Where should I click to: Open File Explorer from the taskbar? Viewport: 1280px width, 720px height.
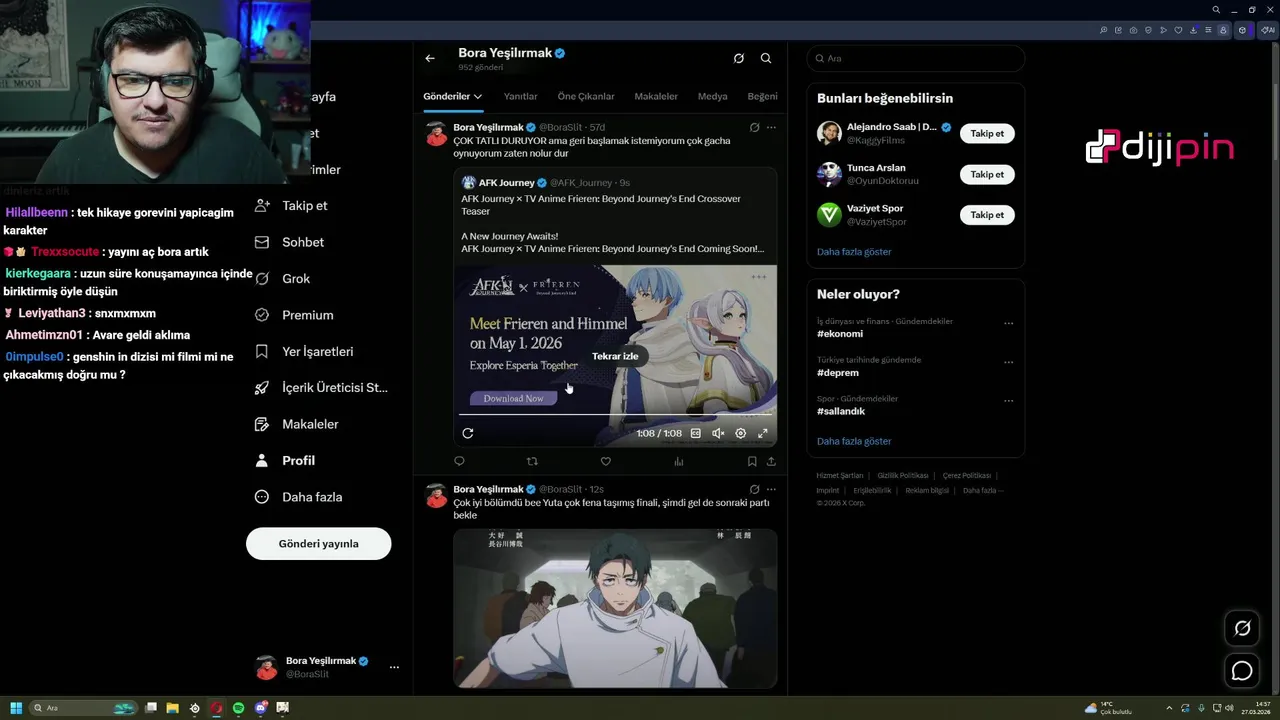pos(172,708)
